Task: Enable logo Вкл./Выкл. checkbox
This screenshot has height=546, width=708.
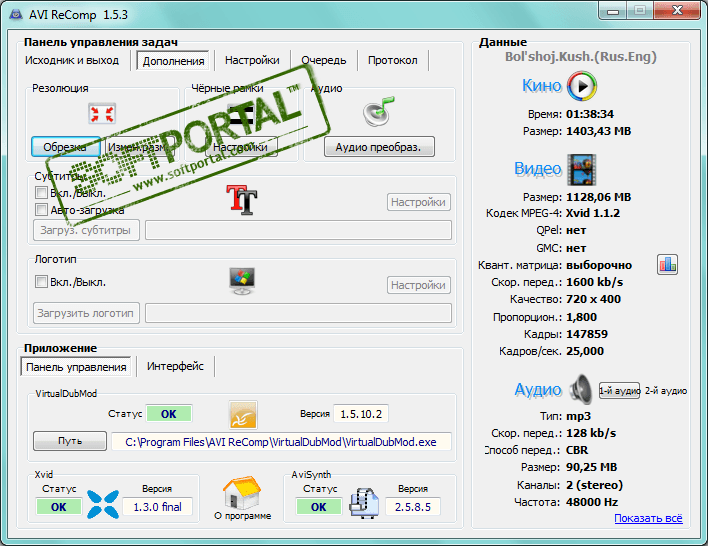Action: (41, 282)
